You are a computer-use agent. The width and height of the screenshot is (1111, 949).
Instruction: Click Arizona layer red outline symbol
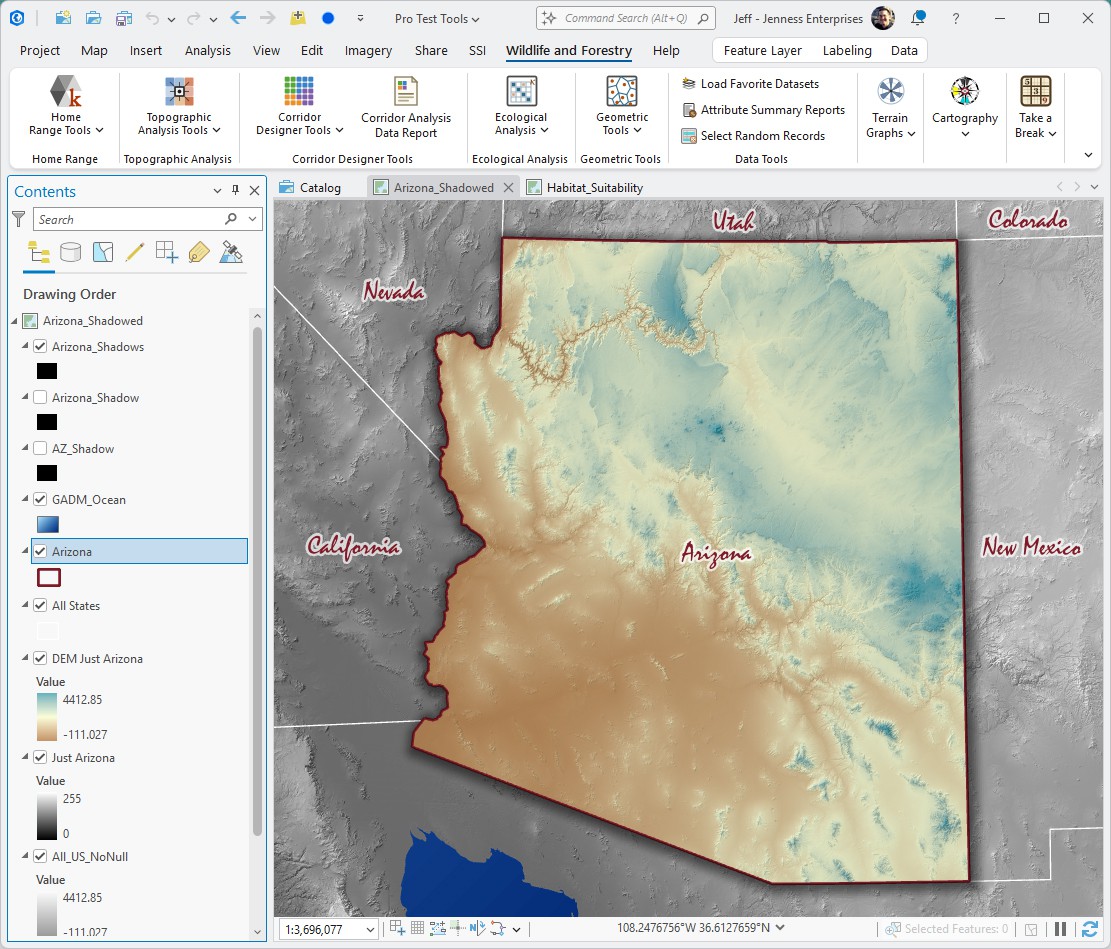[49, 578]
